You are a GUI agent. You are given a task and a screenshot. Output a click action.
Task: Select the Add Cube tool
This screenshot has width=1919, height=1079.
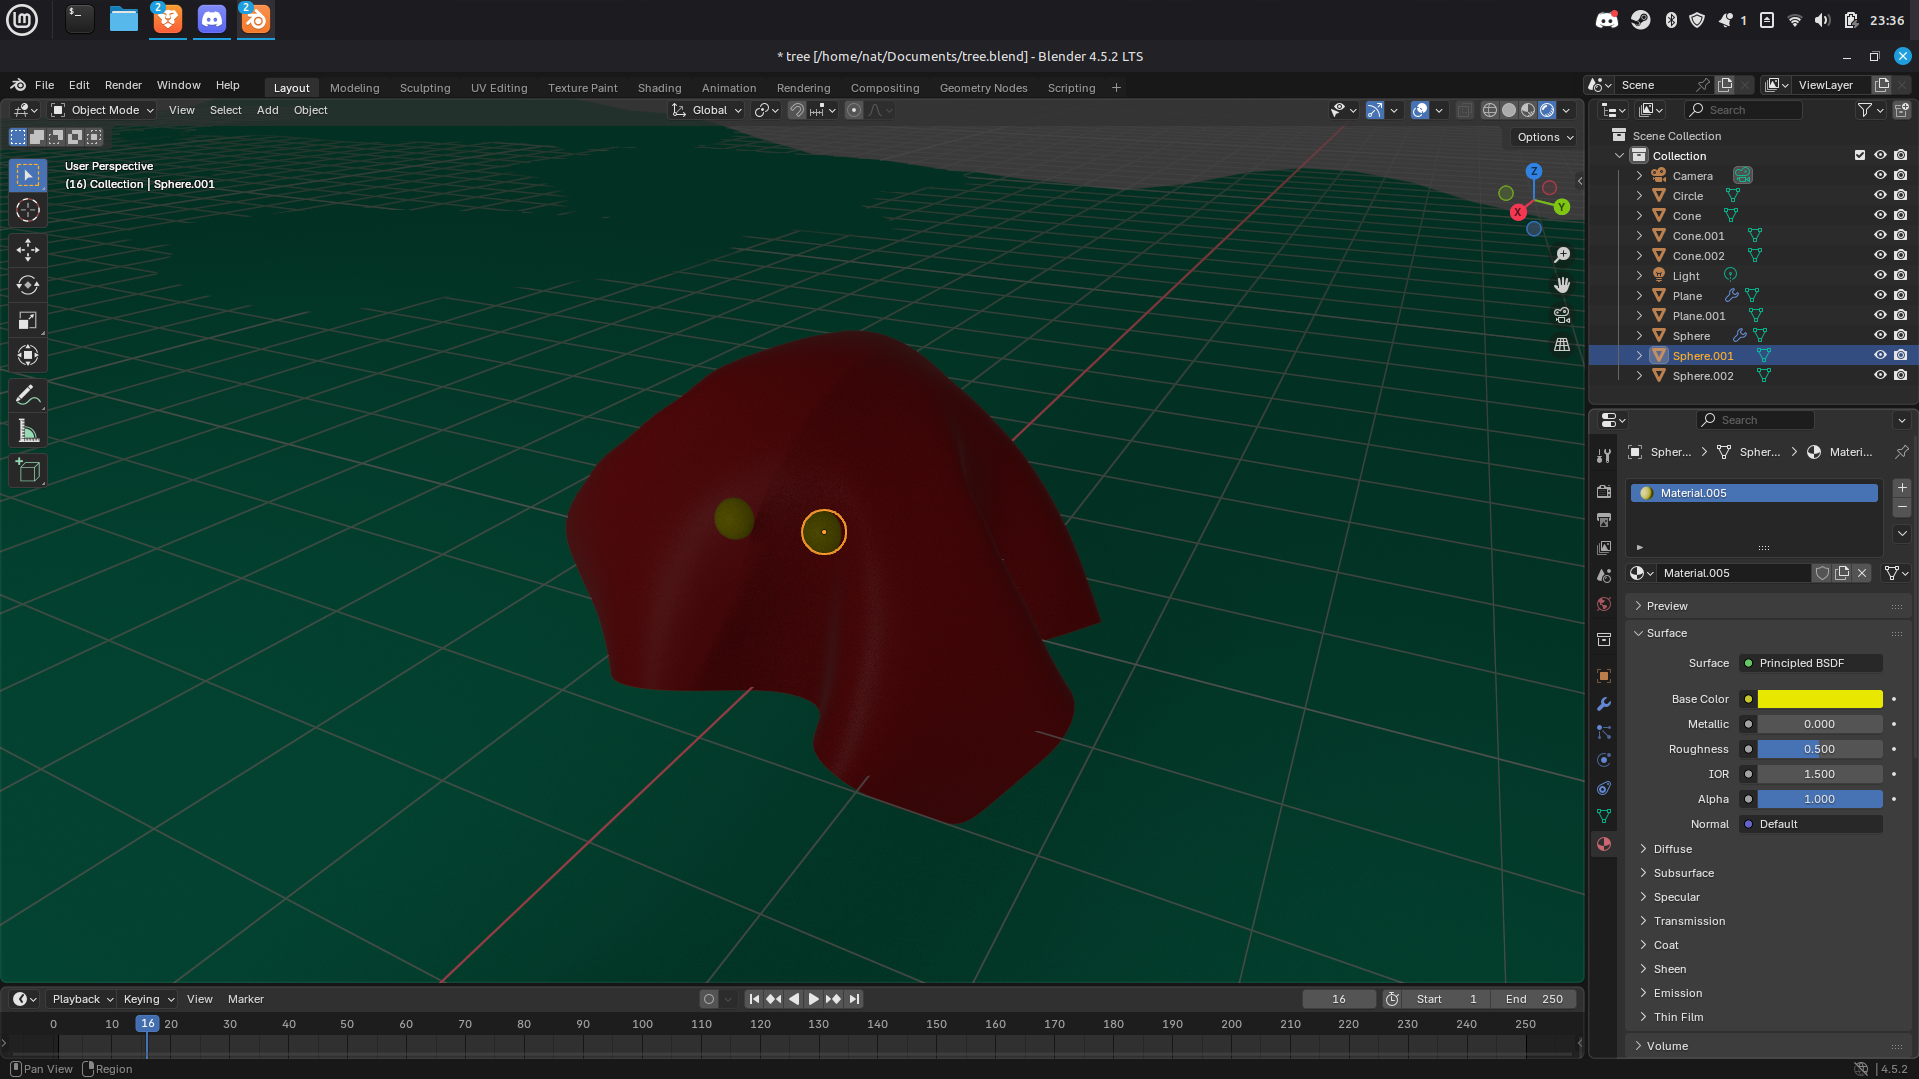(x=28, y=471)
